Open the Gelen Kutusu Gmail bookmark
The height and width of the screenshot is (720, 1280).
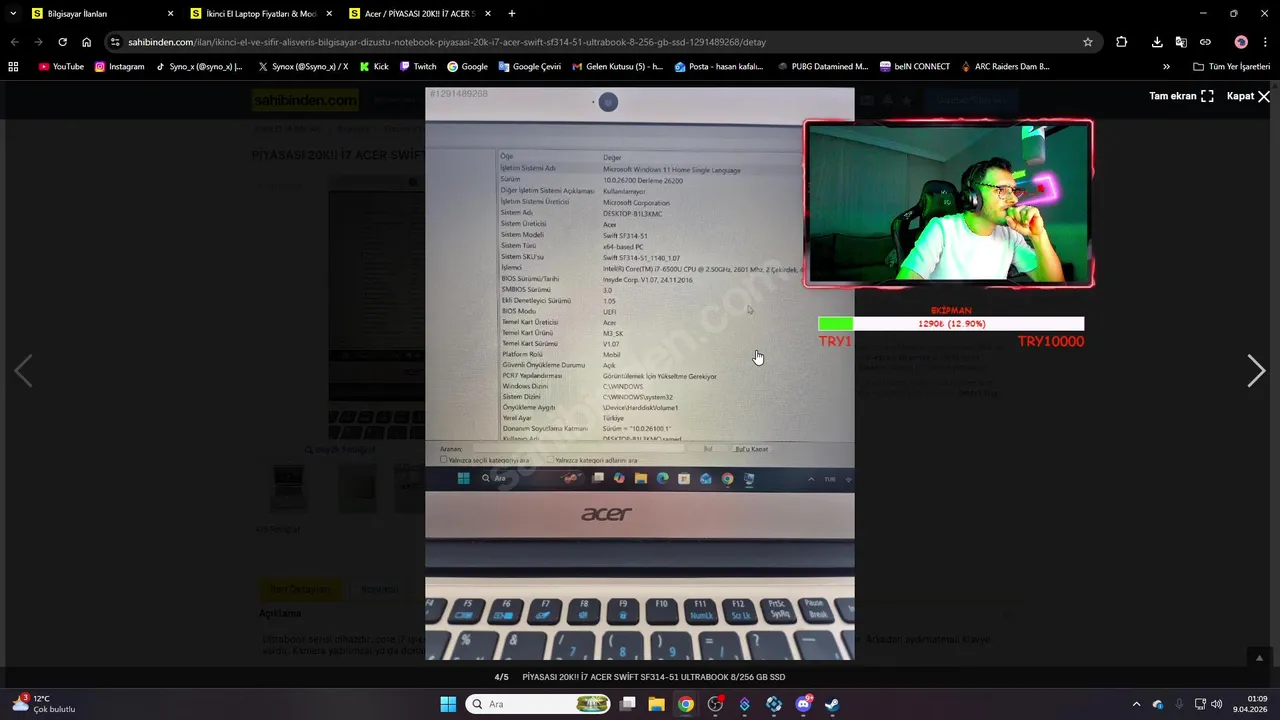617,66
